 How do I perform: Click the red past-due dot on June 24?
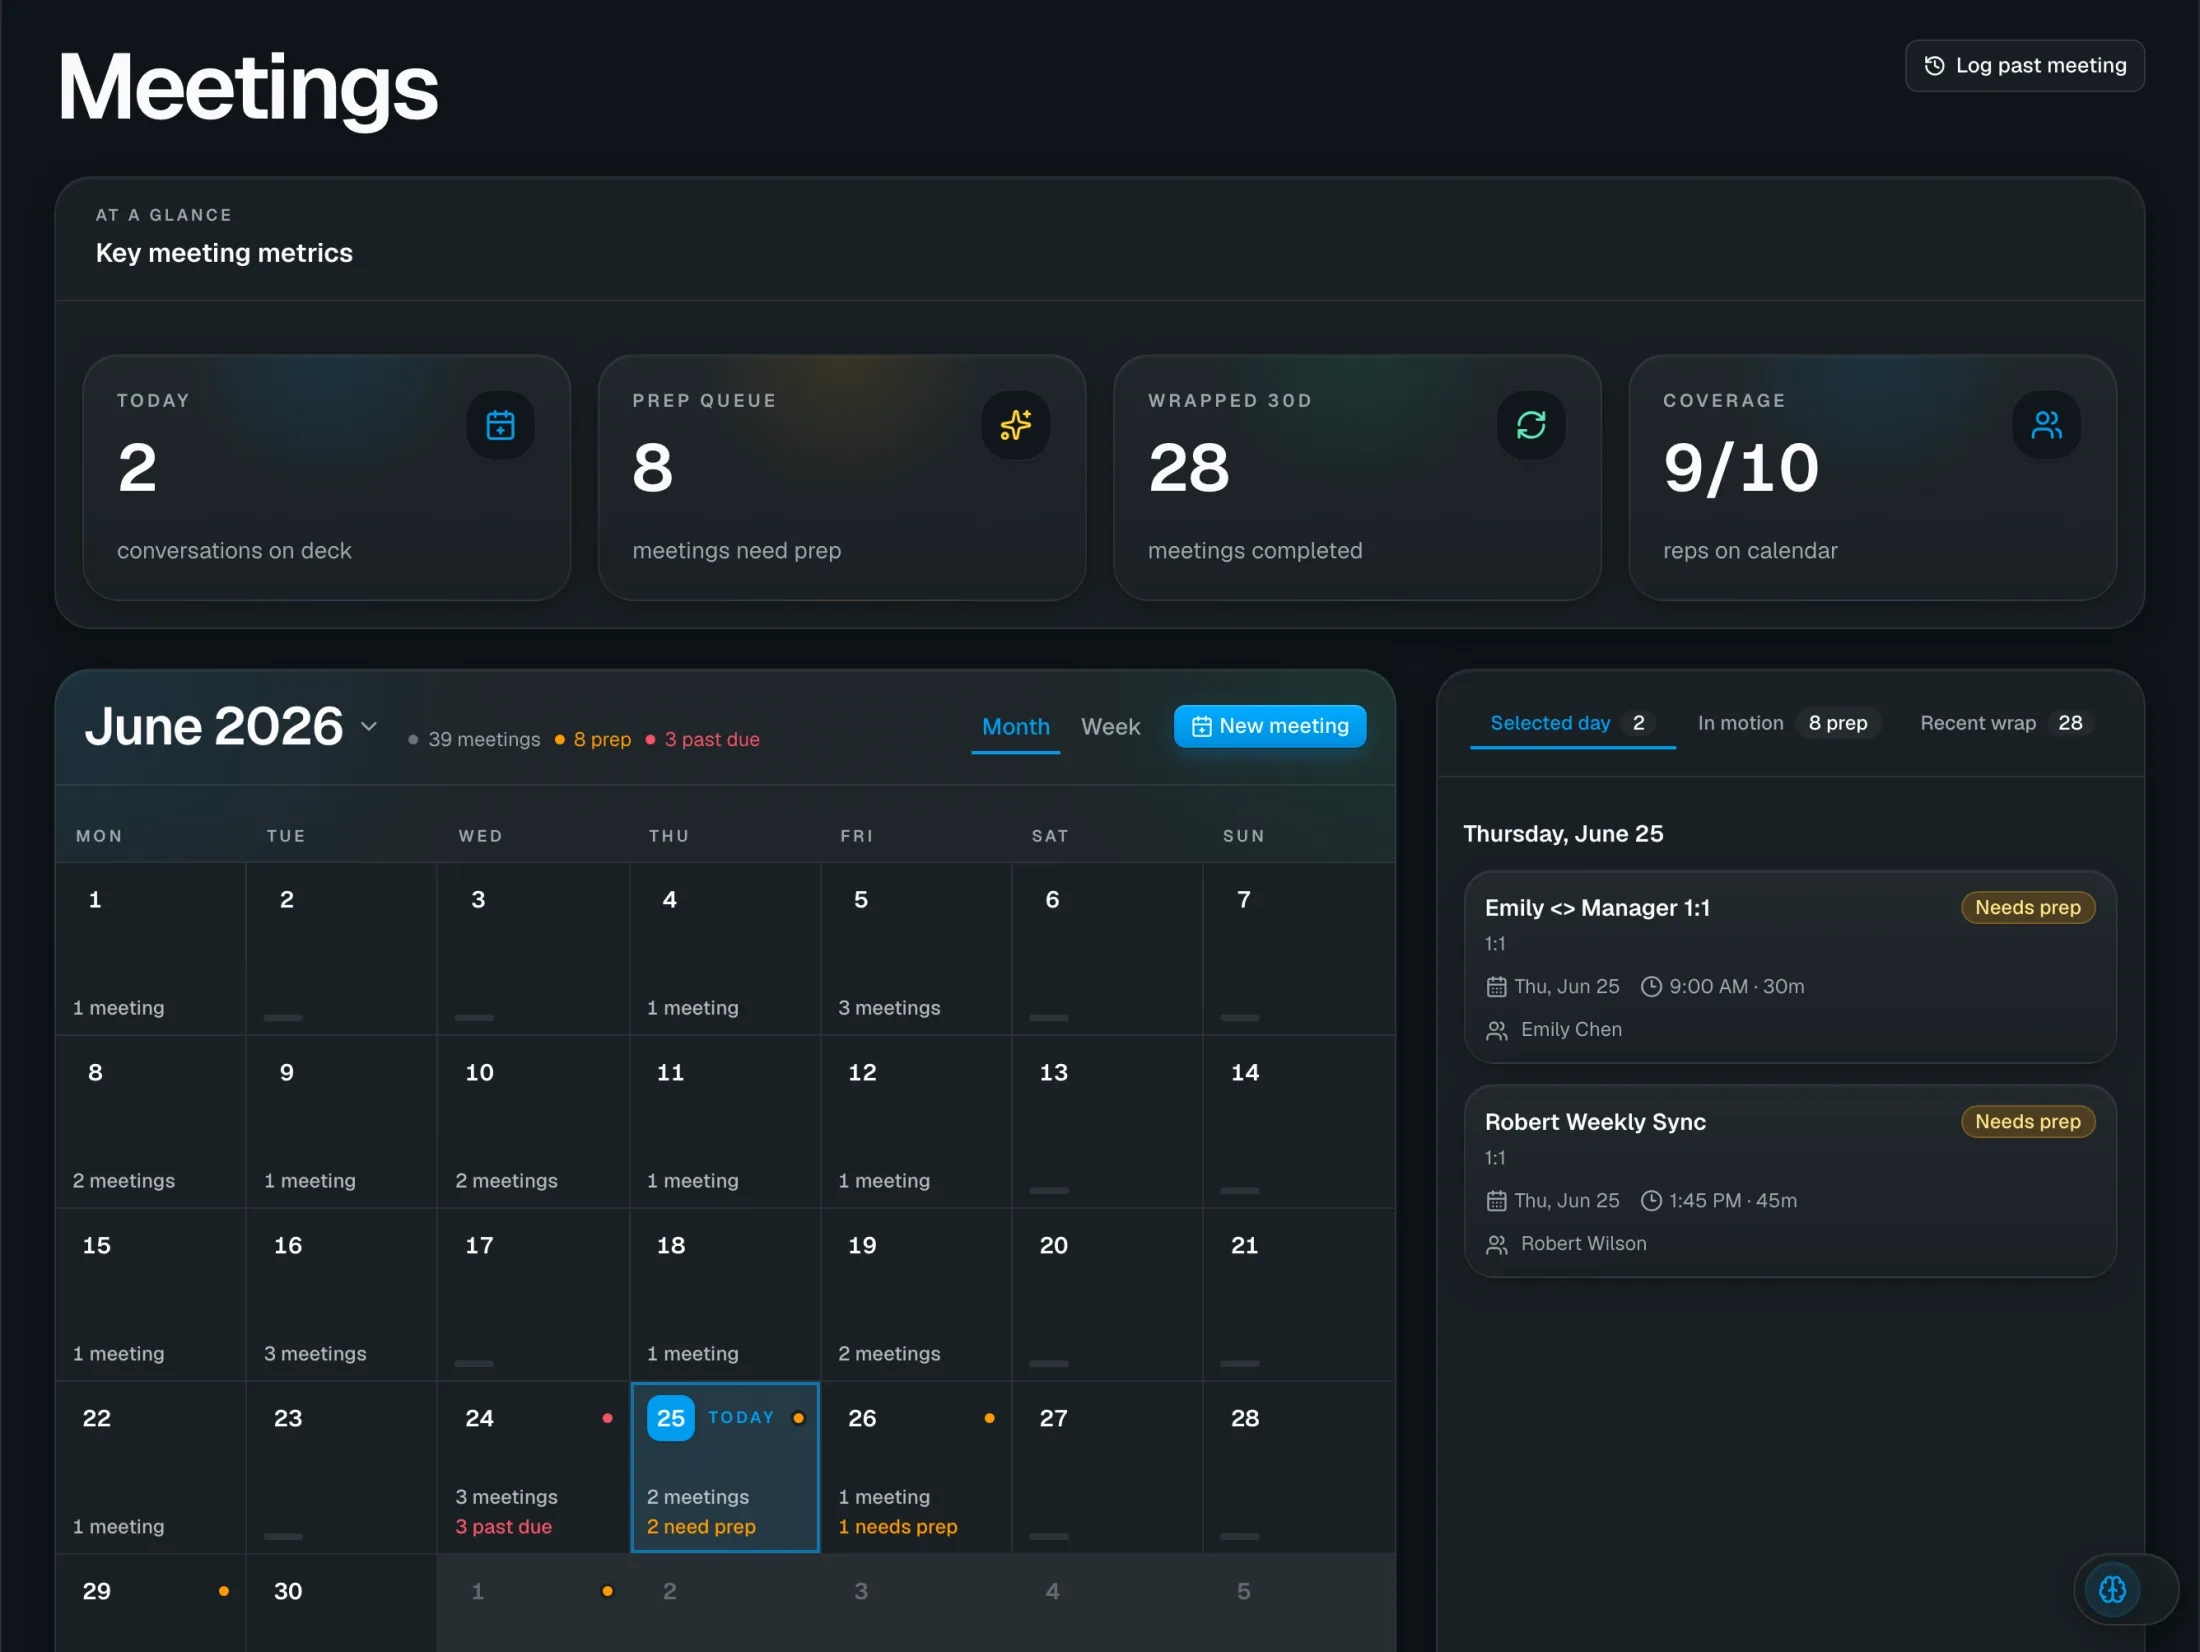[x=607, y=1418]
